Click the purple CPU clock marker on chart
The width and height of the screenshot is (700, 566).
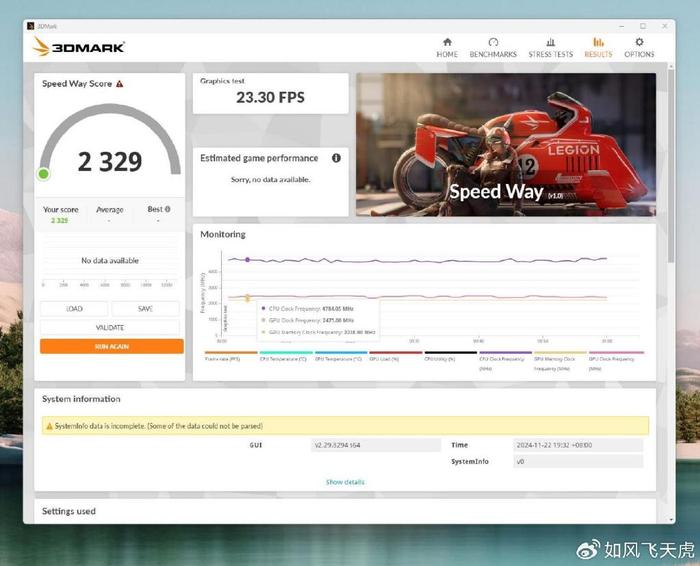[248, 260]
